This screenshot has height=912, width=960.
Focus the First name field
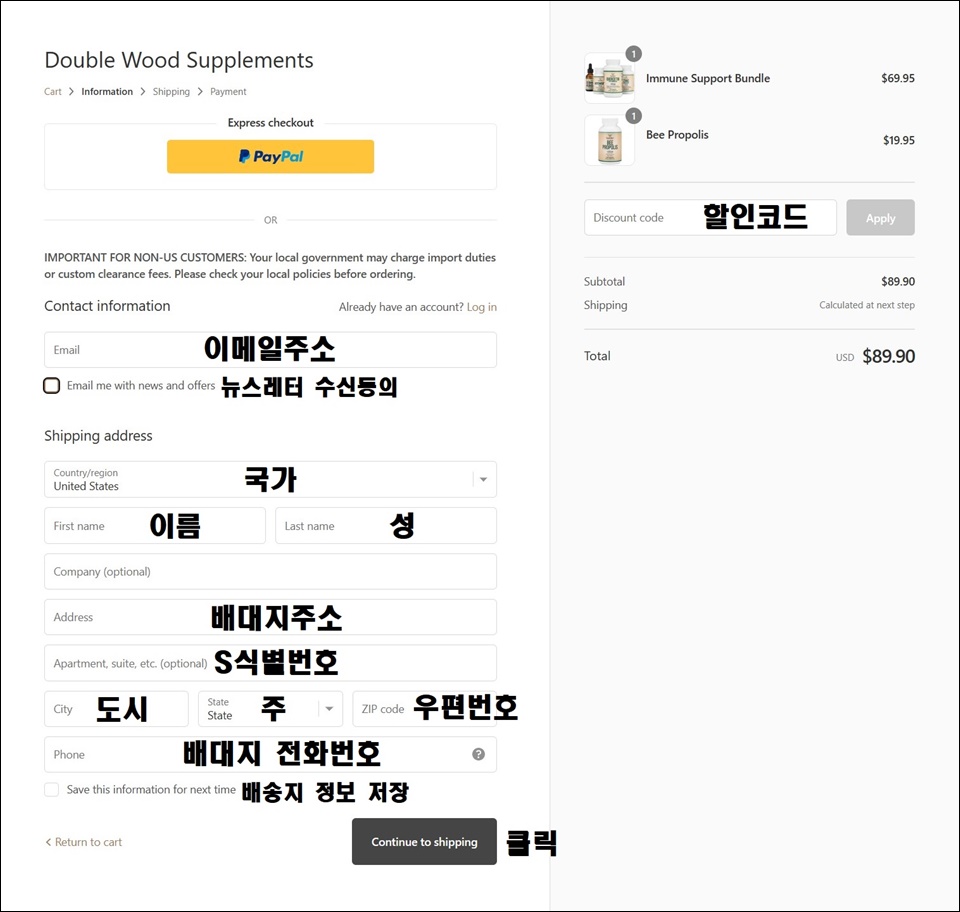[x=155, y=526]
